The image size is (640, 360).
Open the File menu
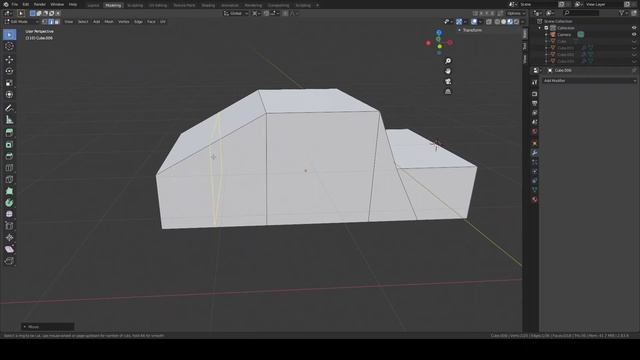15,4
